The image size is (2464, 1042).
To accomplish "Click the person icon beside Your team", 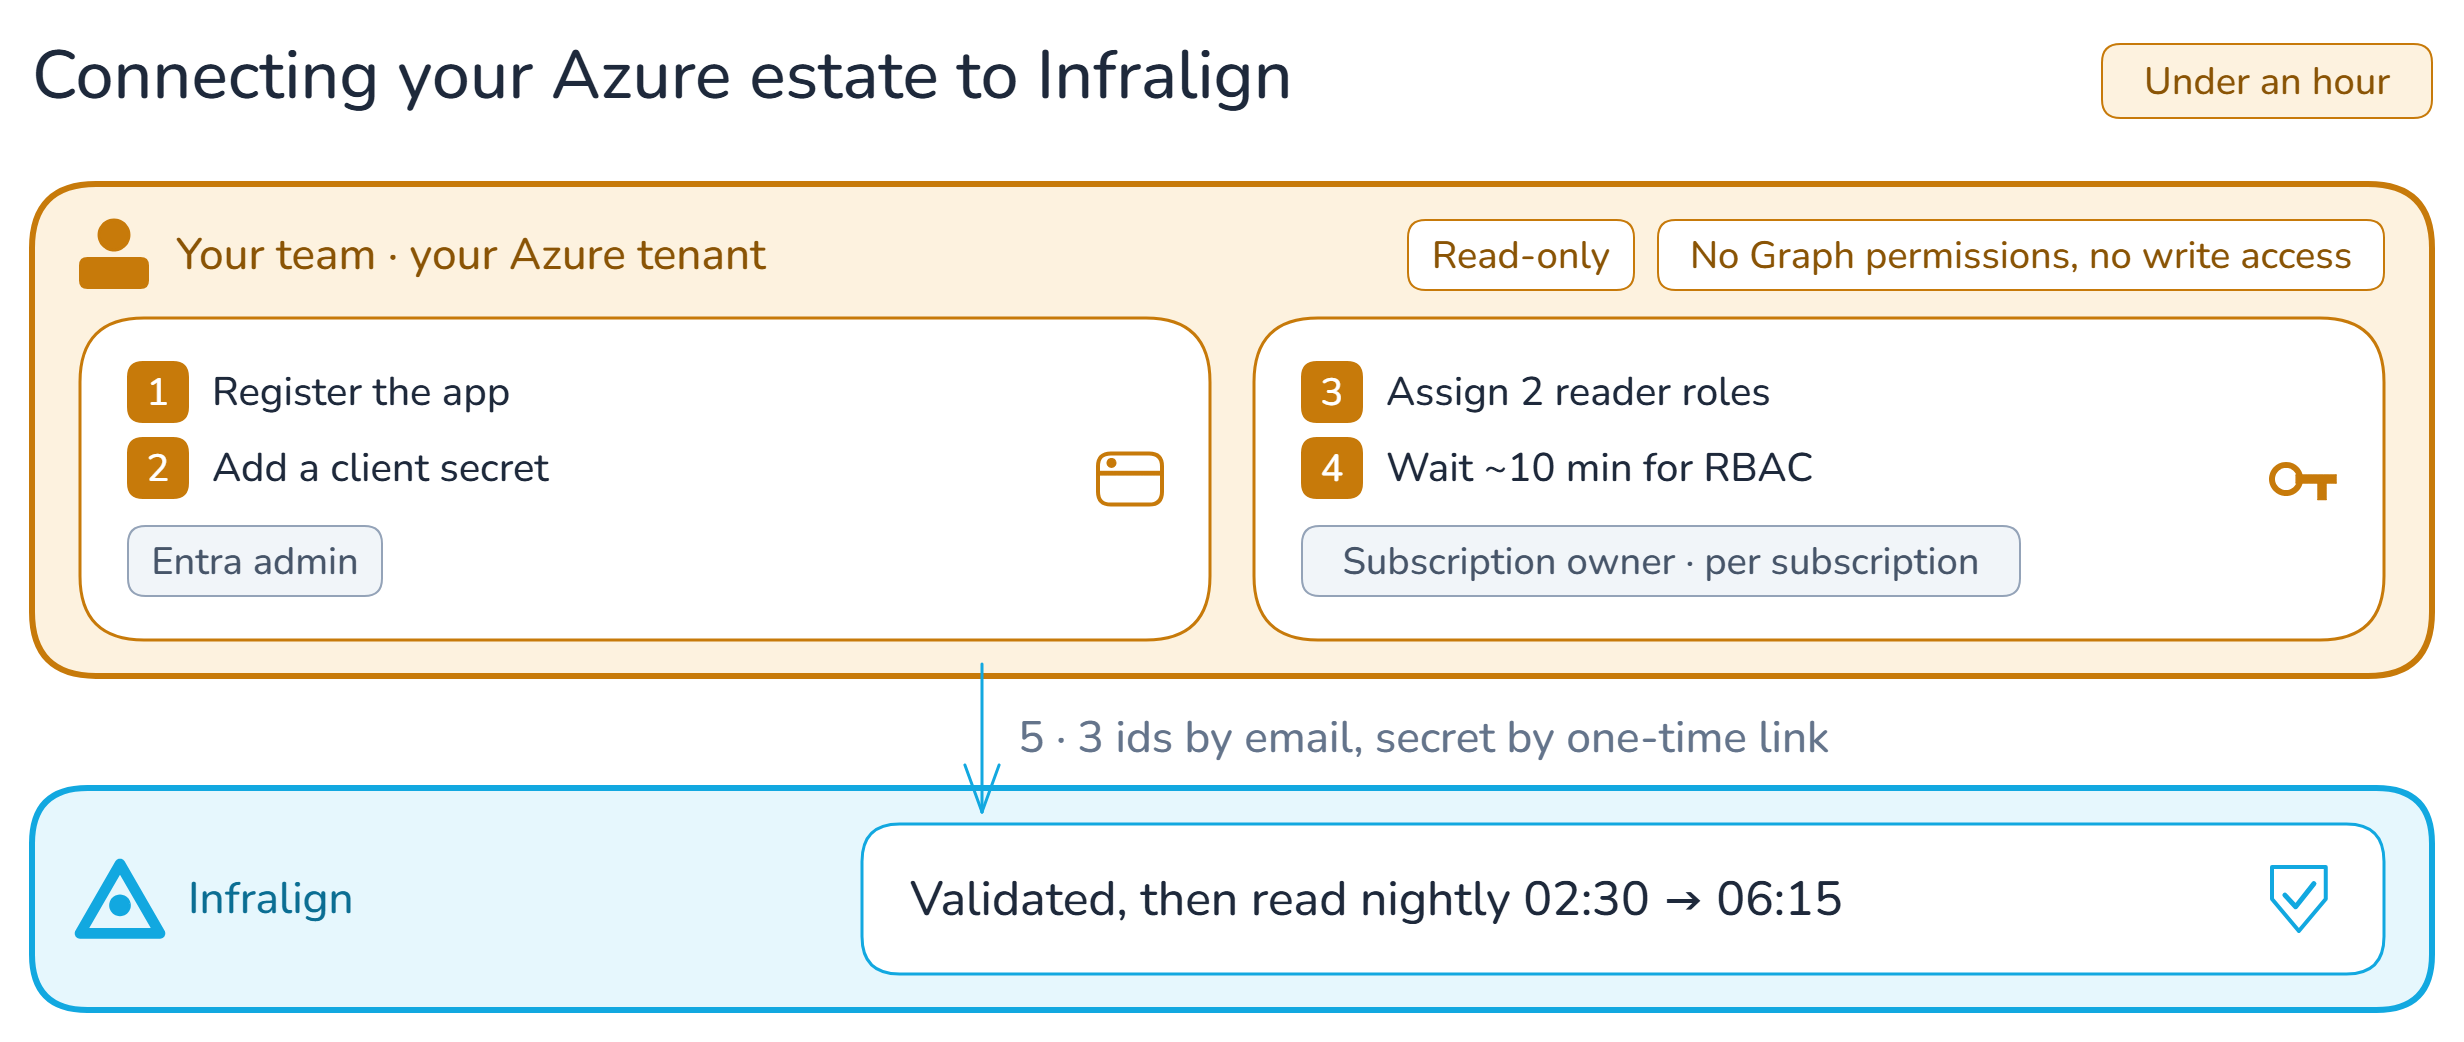I will pos(114,254).
